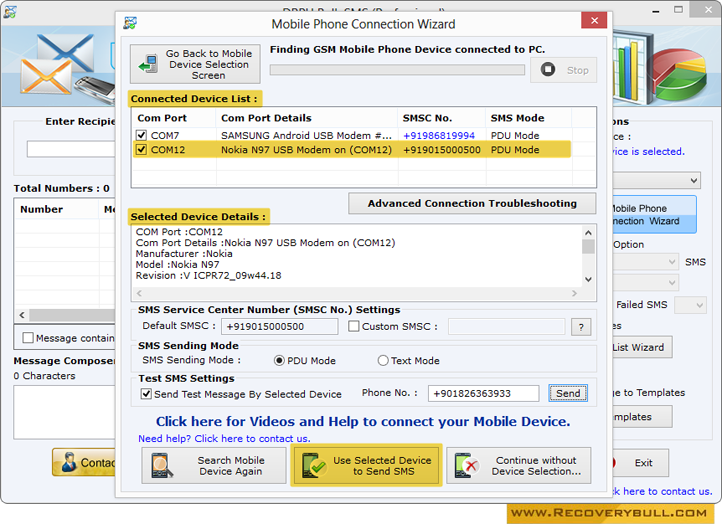This screenshot has height=524, width=722.
Task: Click the contact us link at main window bottom
Action: (663, 491)
